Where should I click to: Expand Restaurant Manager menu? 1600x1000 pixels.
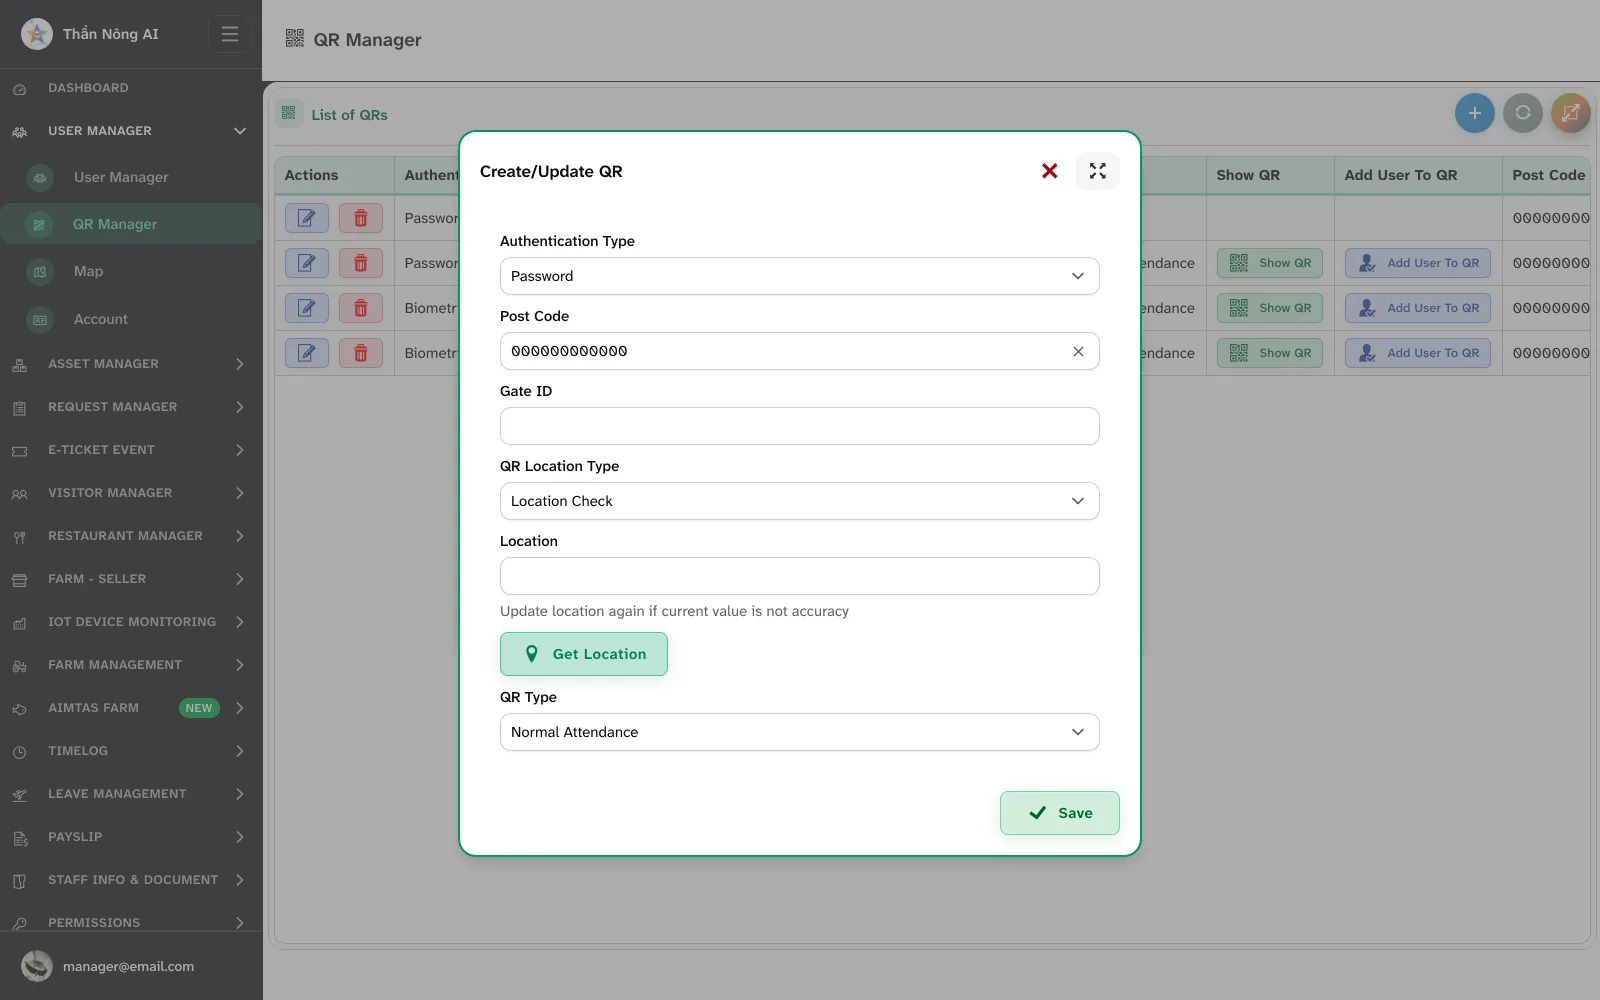[x=131, y=536]
